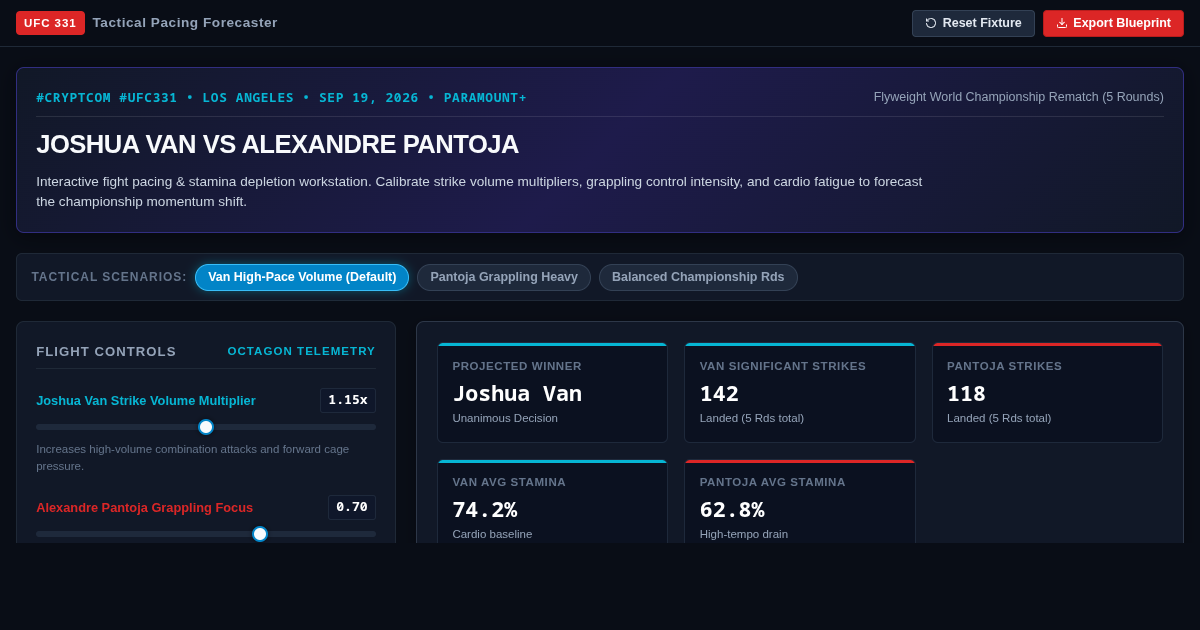
Task: Click the Tactical Pacing Forecaster title
Action: (x=185, y=23)
